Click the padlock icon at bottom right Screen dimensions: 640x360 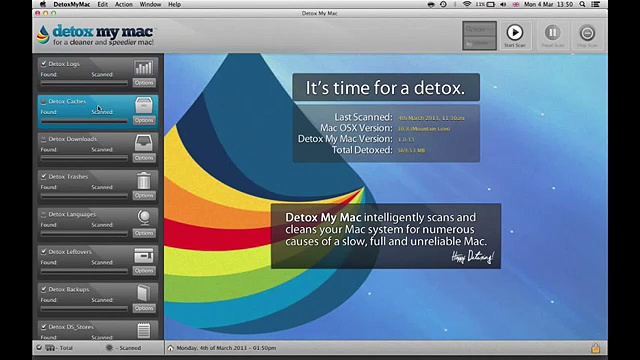click(596, 348)
